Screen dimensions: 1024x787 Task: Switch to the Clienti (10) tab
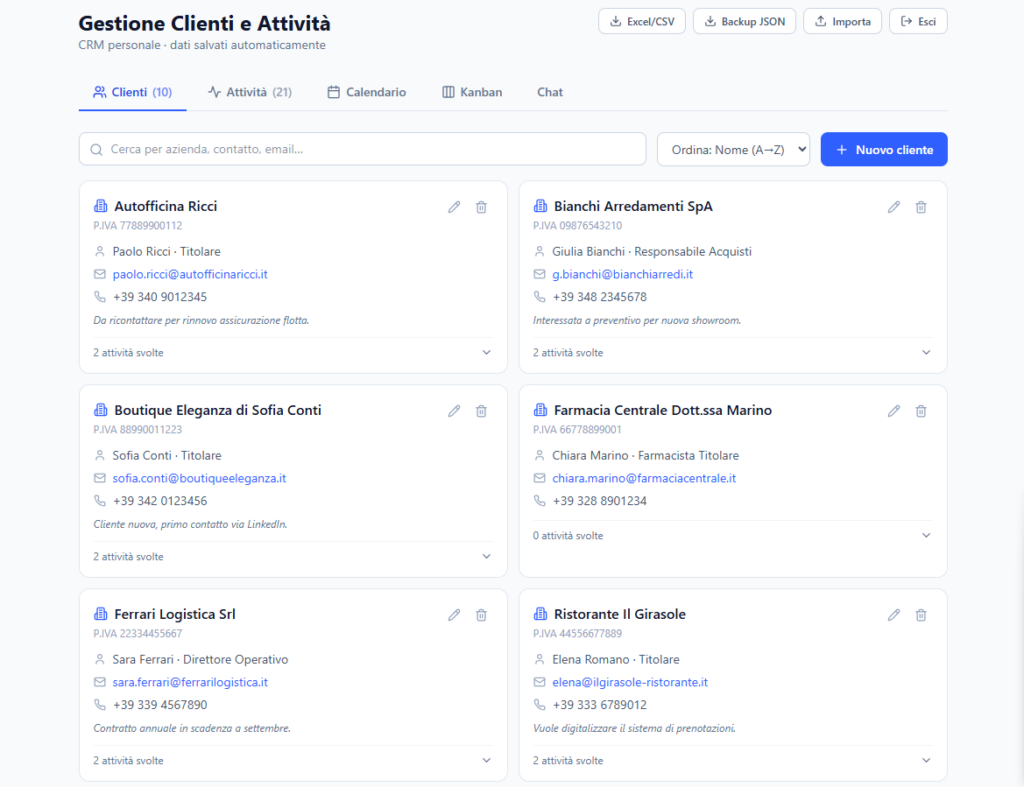[x=133, y=92]
